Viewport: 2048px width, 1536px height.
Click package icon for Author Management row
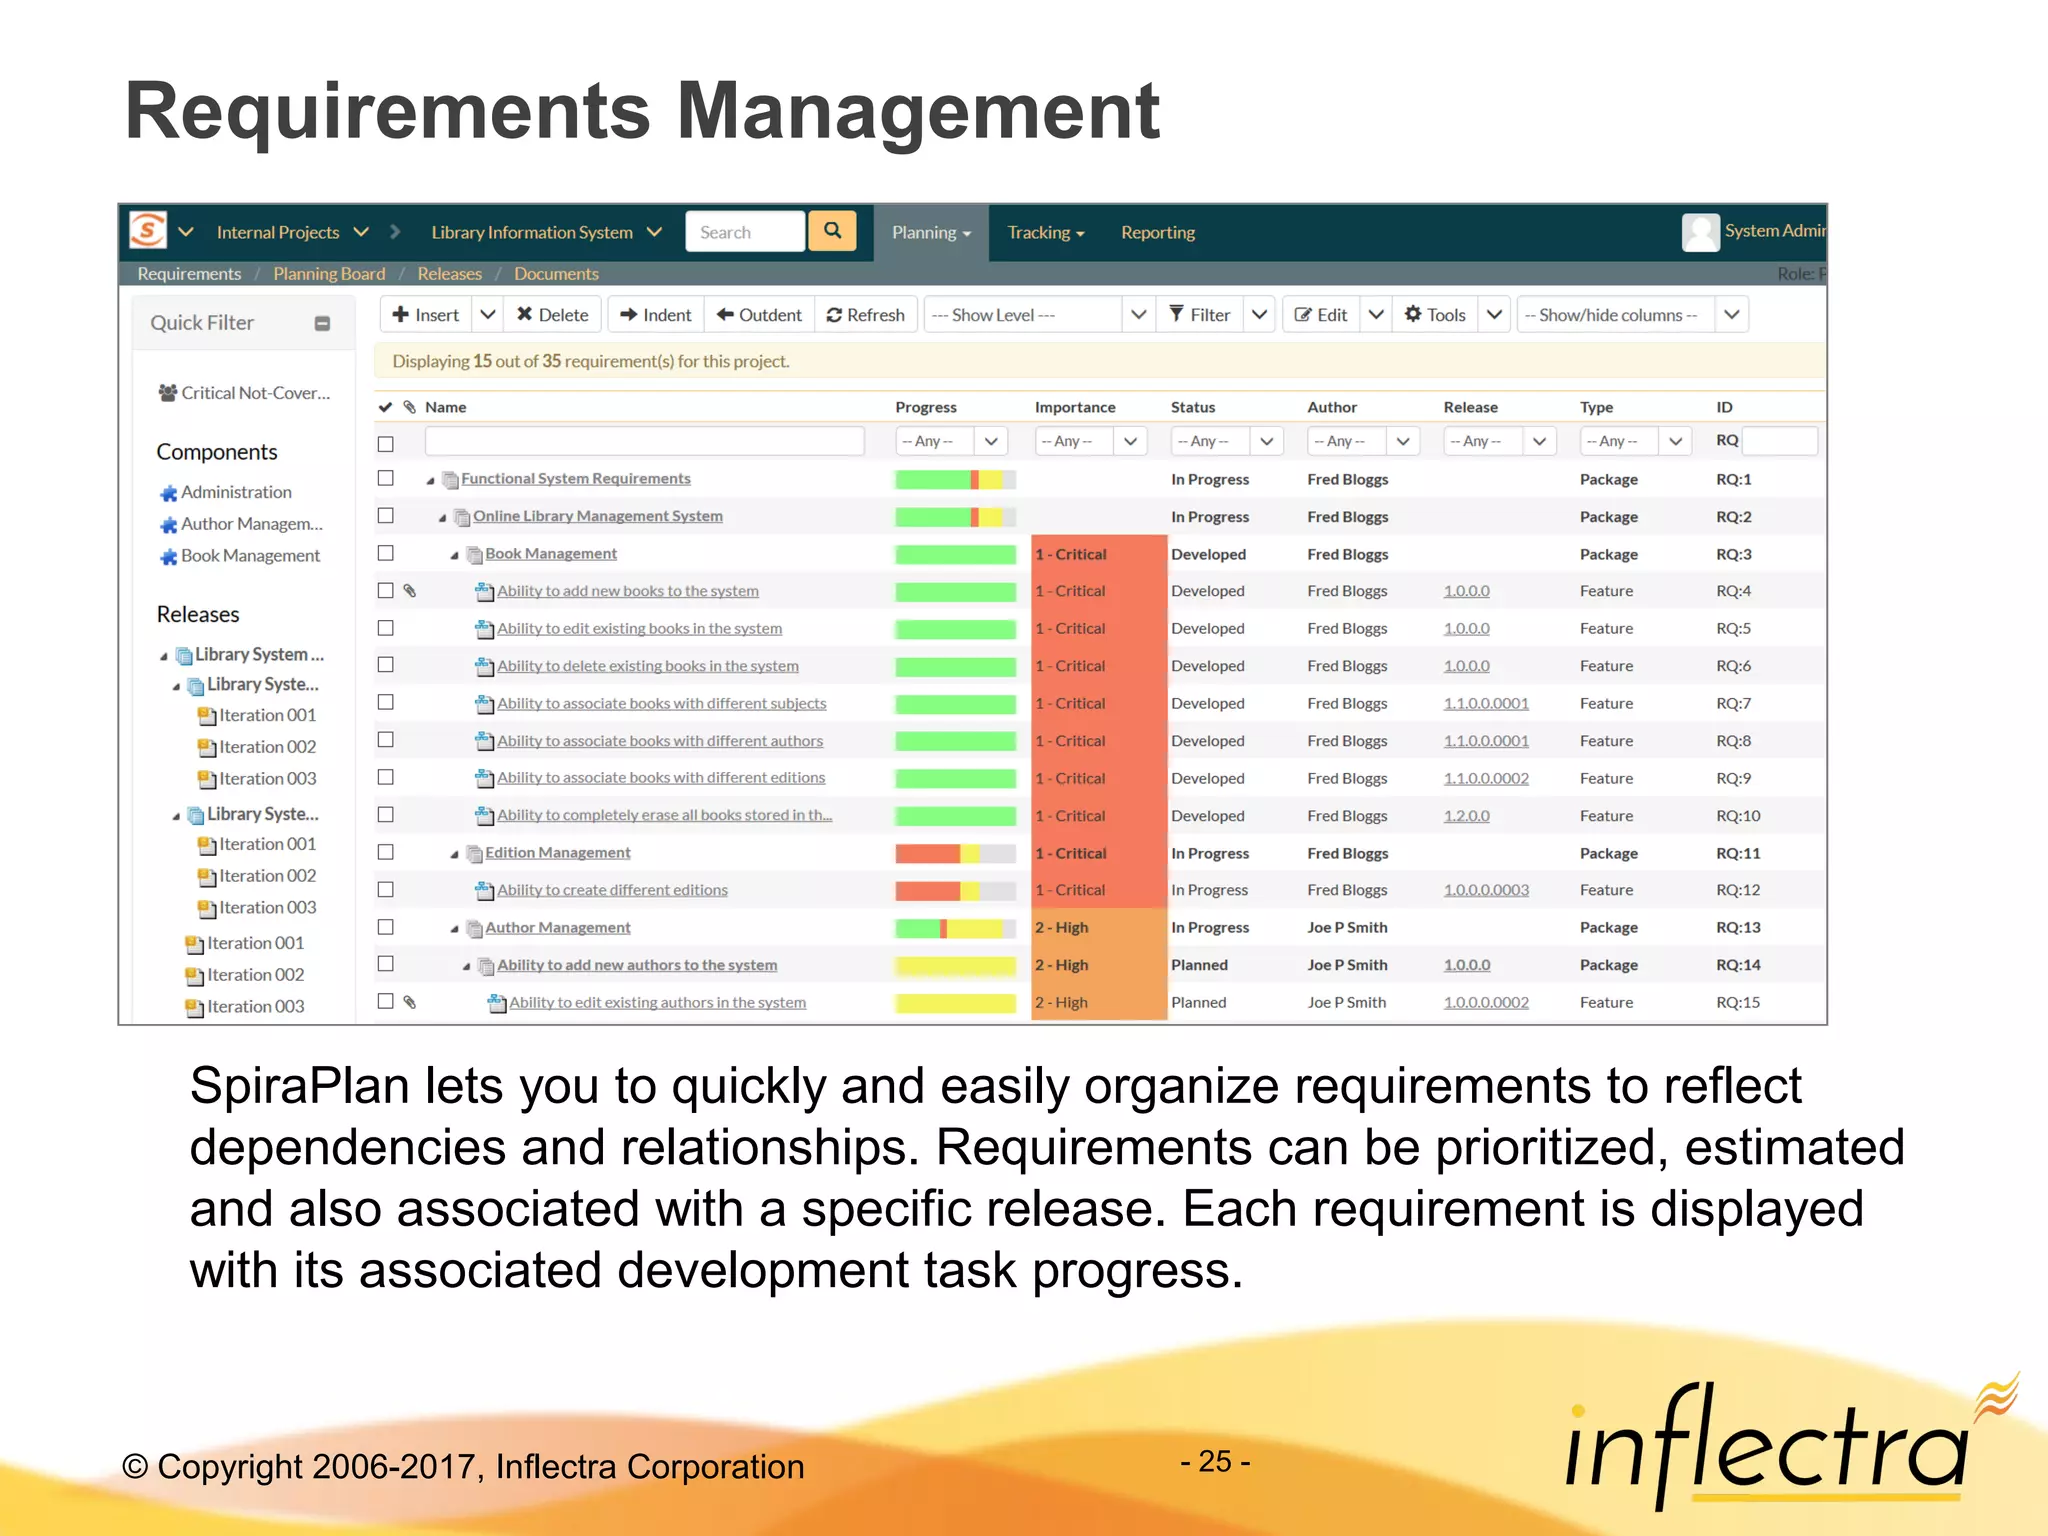tap(474, 929)
